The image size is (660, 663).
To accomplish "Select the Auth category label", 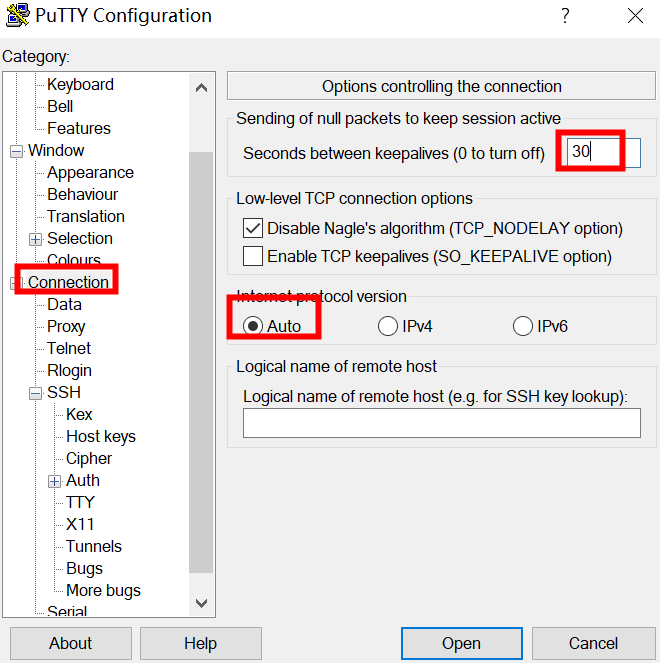I will [83, 480].
